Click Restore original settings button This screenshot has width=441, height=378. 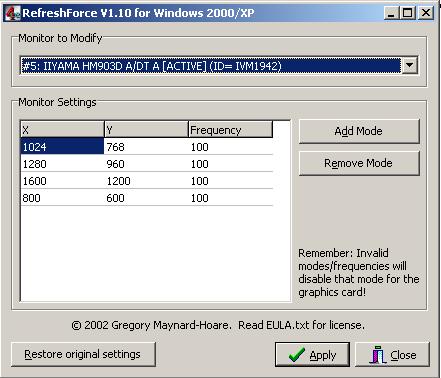(x=83, y=354)
